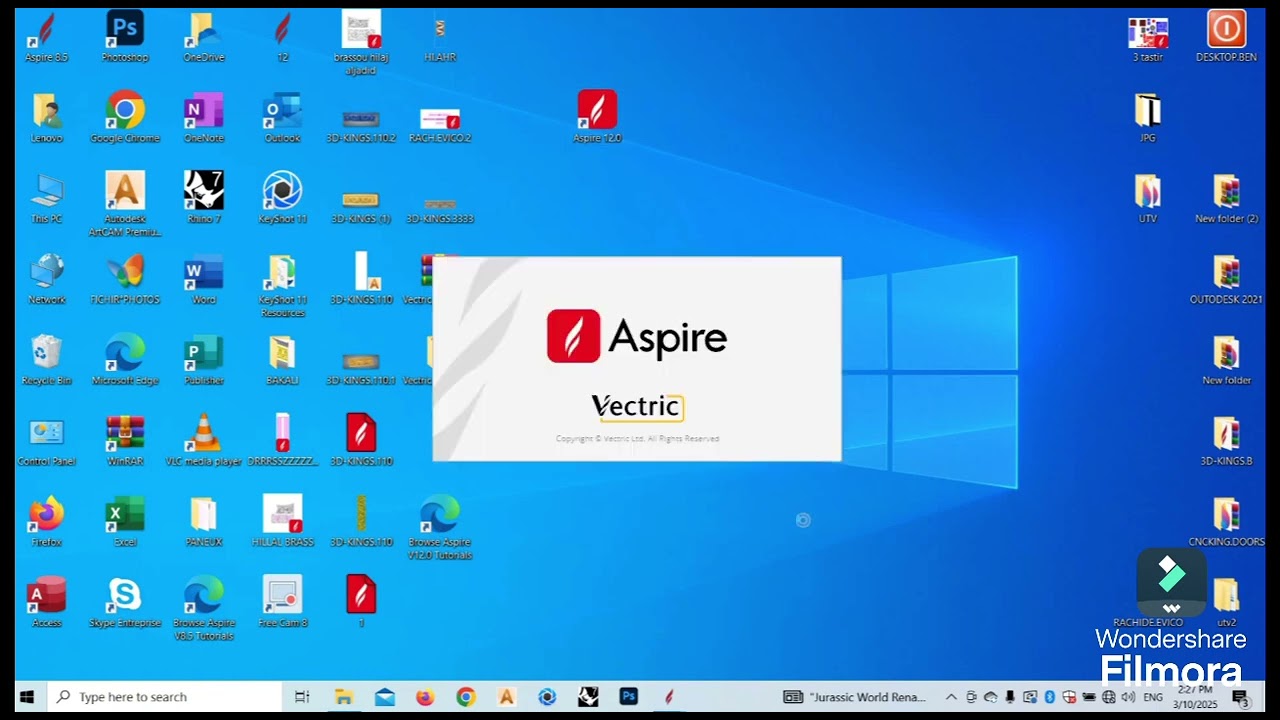1280x720 pixels.
Task: Select the FICHIR*PHOTOS desktop shortcut
Action: coord(125,280)
